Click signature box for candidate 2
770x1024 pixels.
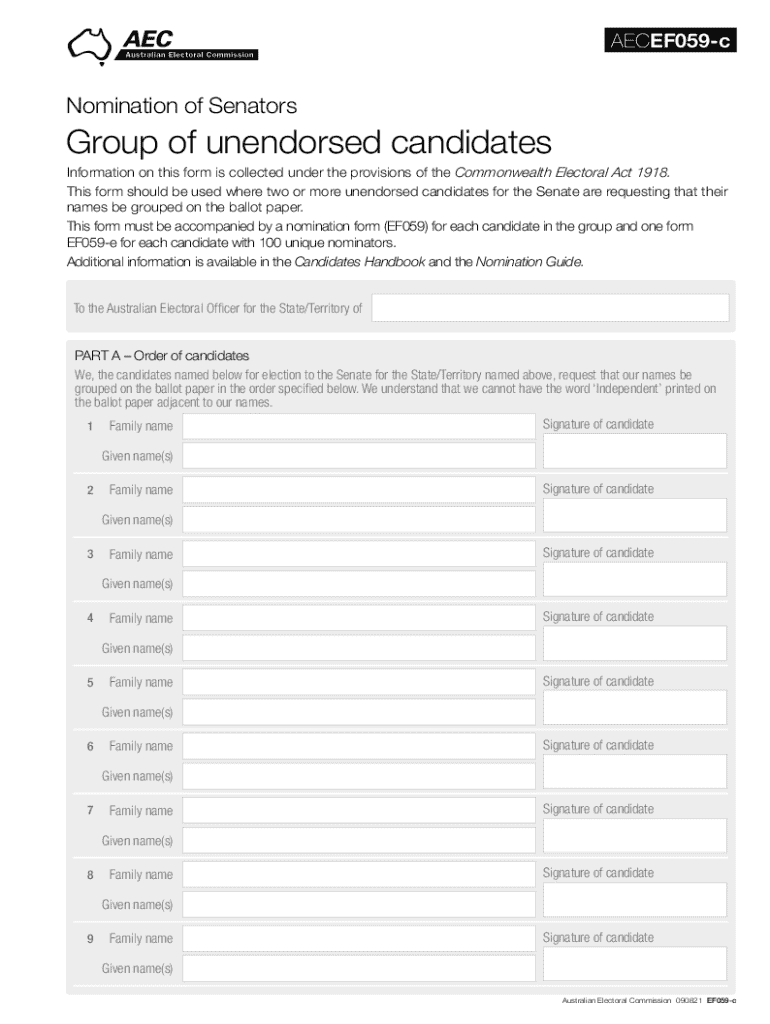click(x=634, y=515)
